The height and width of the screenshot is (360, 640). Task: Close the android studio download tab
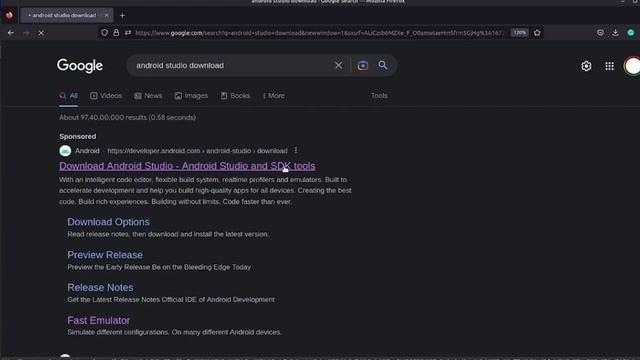(x=107, y=15)
